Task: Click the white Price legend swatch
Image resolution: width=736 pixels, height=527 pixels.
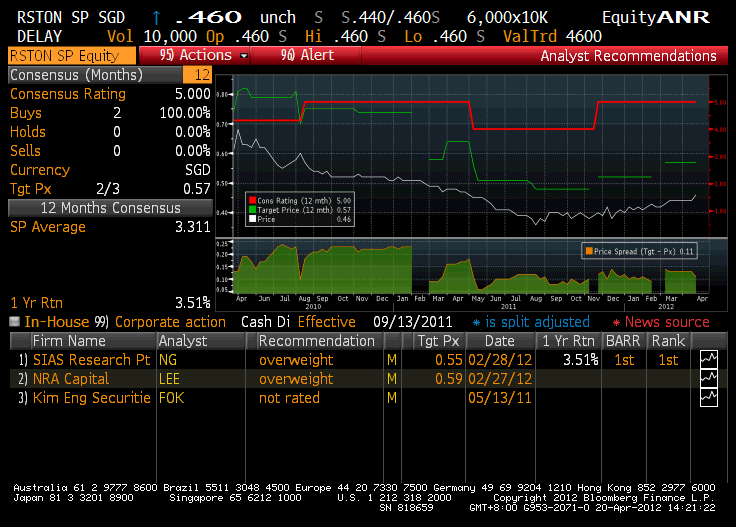Action: 253,219
